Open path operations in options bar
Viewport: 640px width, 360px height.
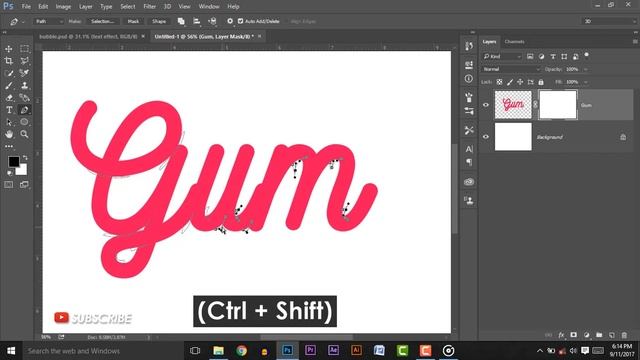(181, 21)
